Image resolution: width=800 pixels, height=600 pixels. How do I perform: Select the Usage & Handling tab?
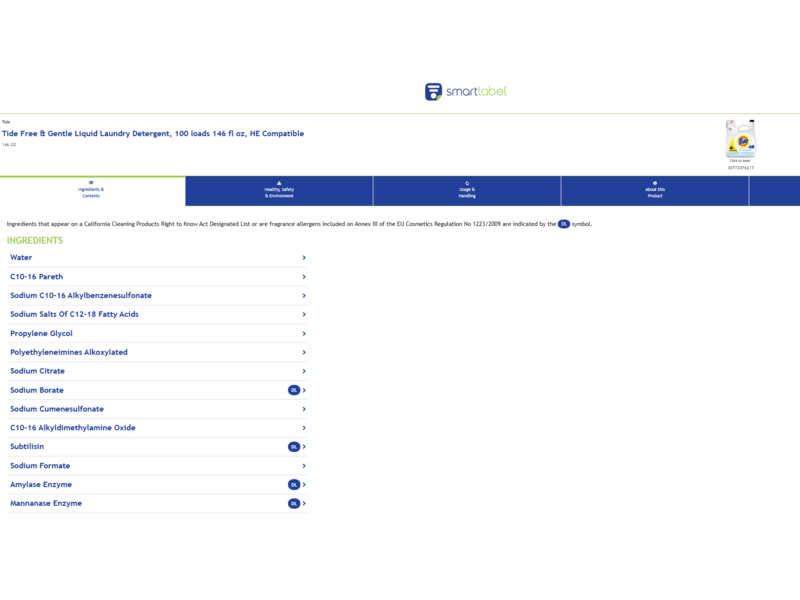(x=467, y=191)
